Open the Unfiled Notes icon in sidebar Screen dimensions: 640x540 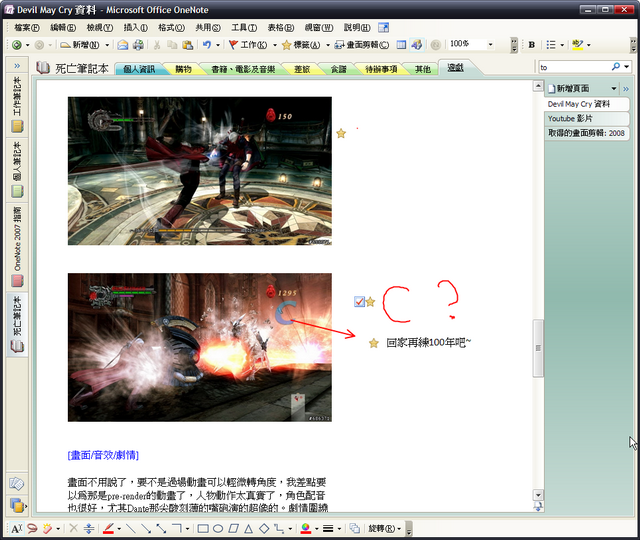click(17, 484)
